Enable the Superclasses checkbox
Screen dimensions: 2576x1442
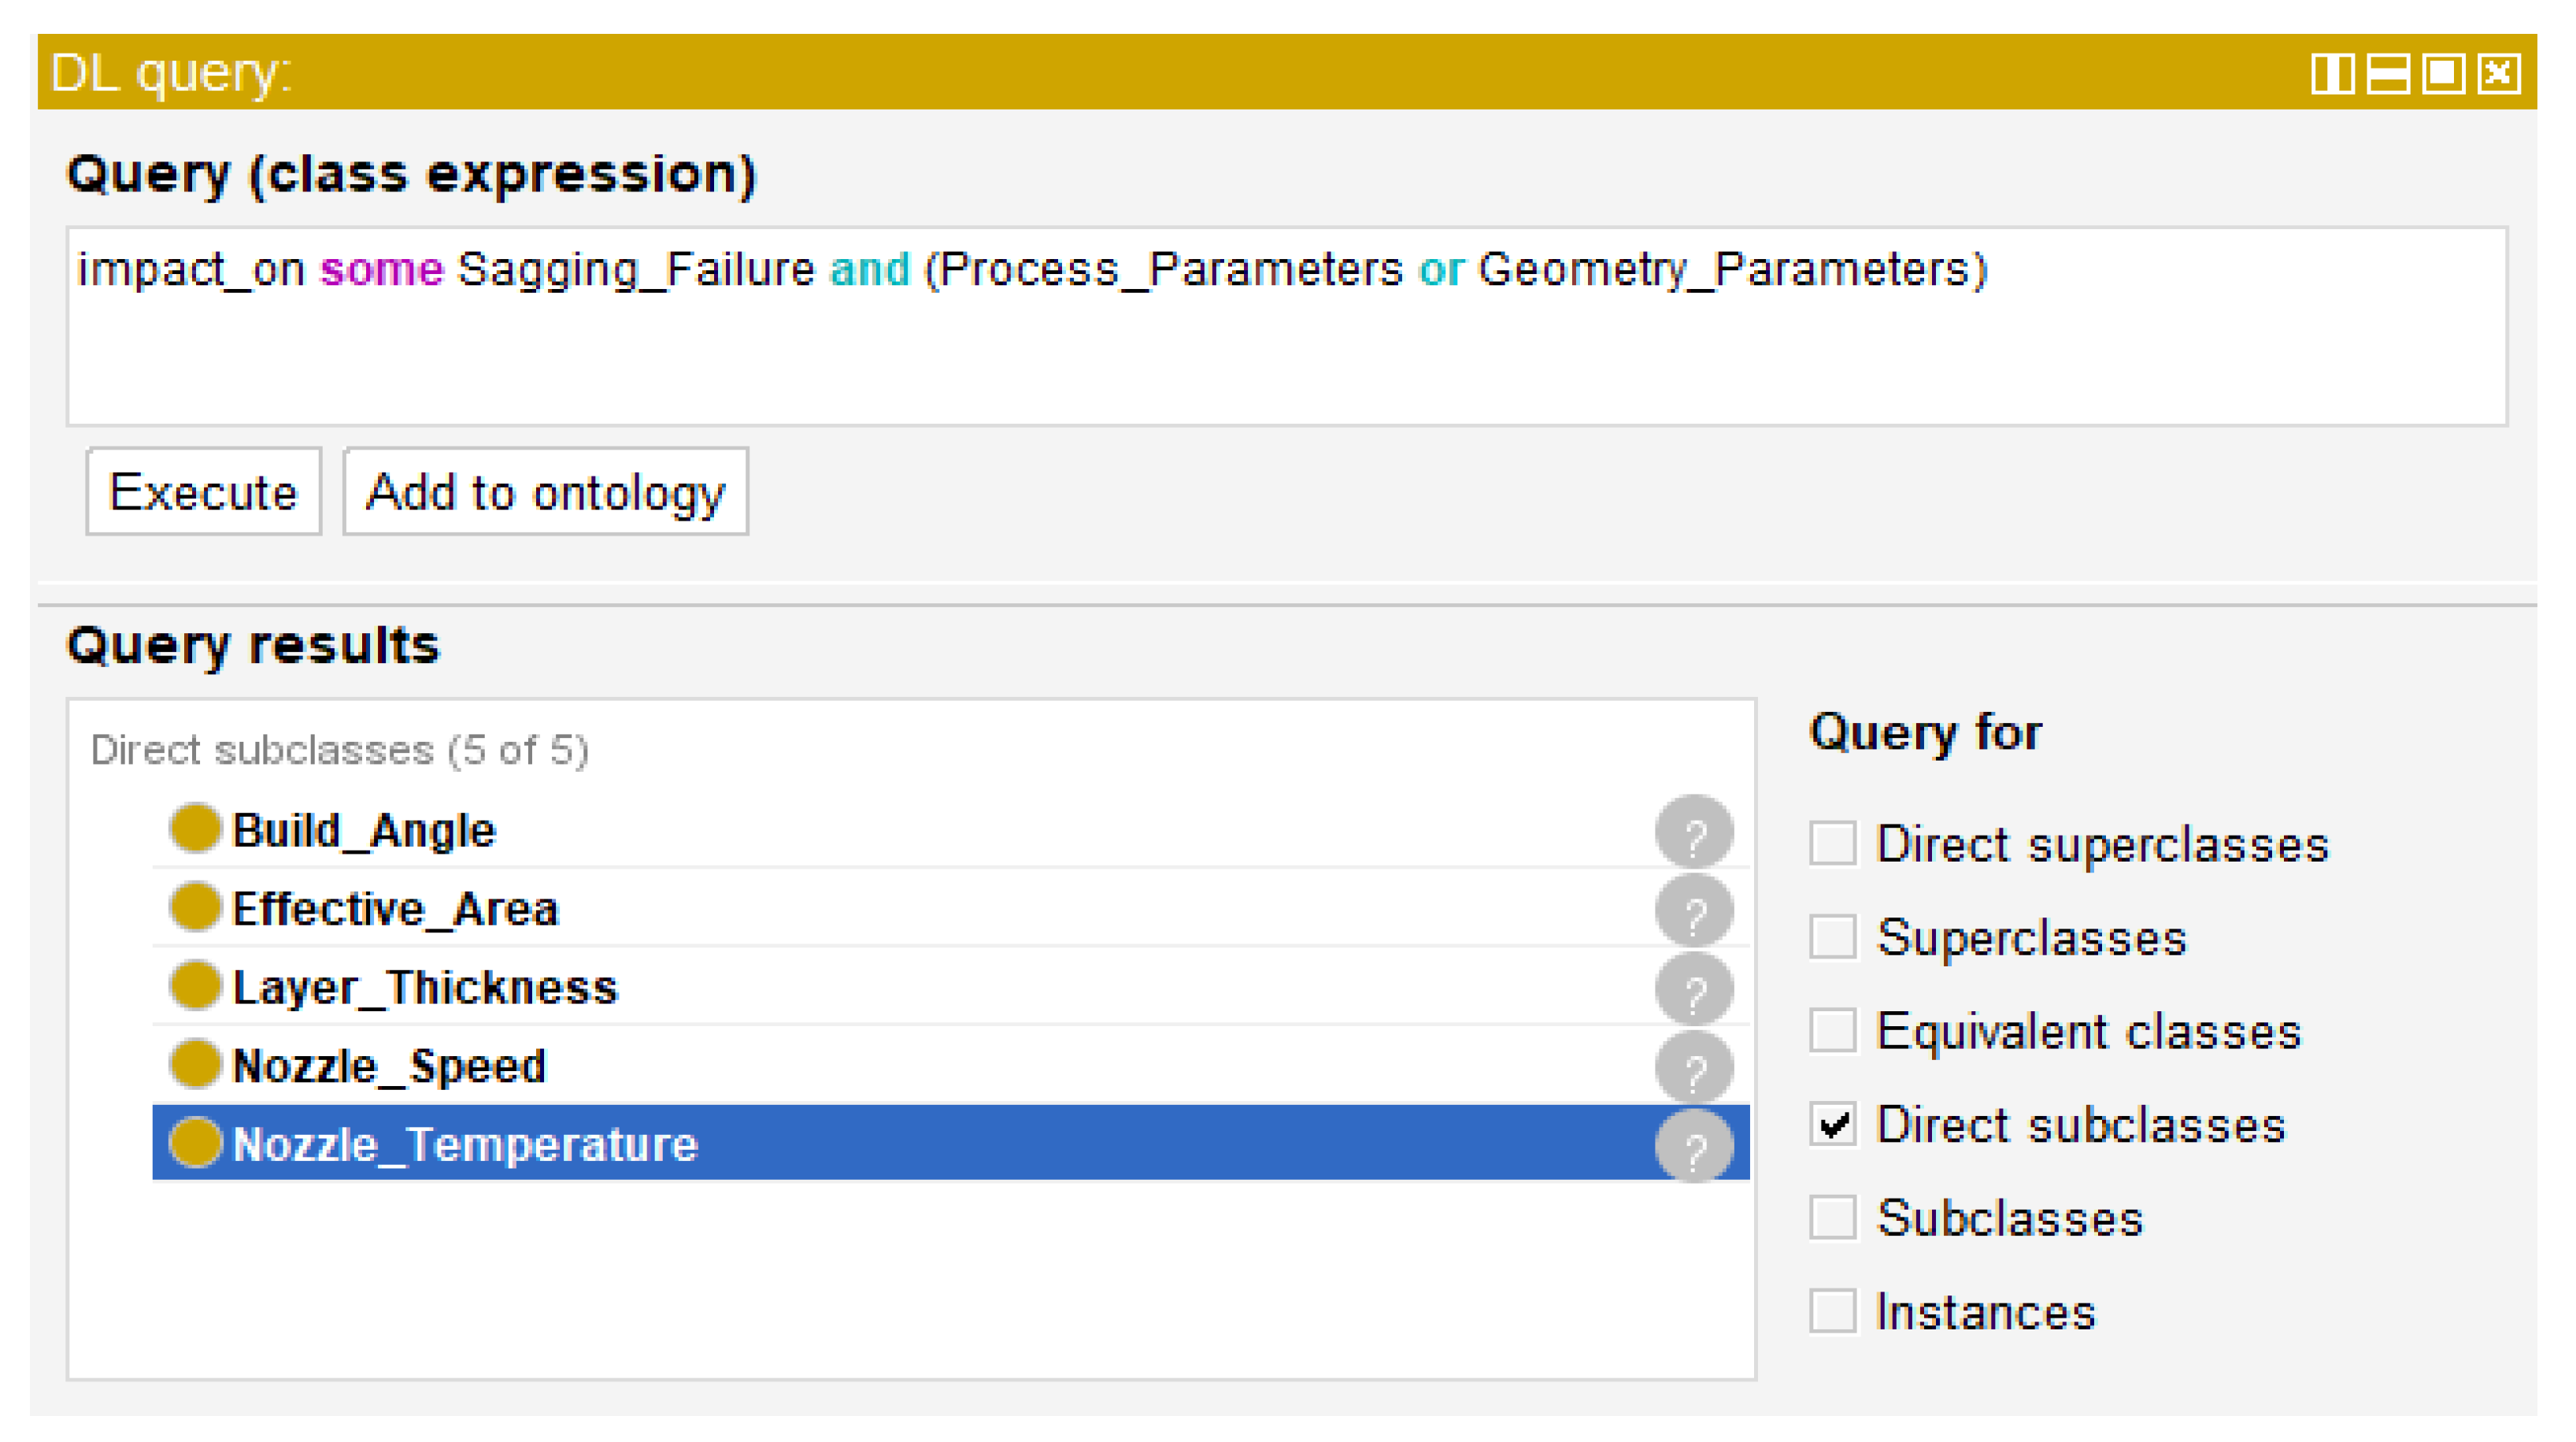point(1833,937)
